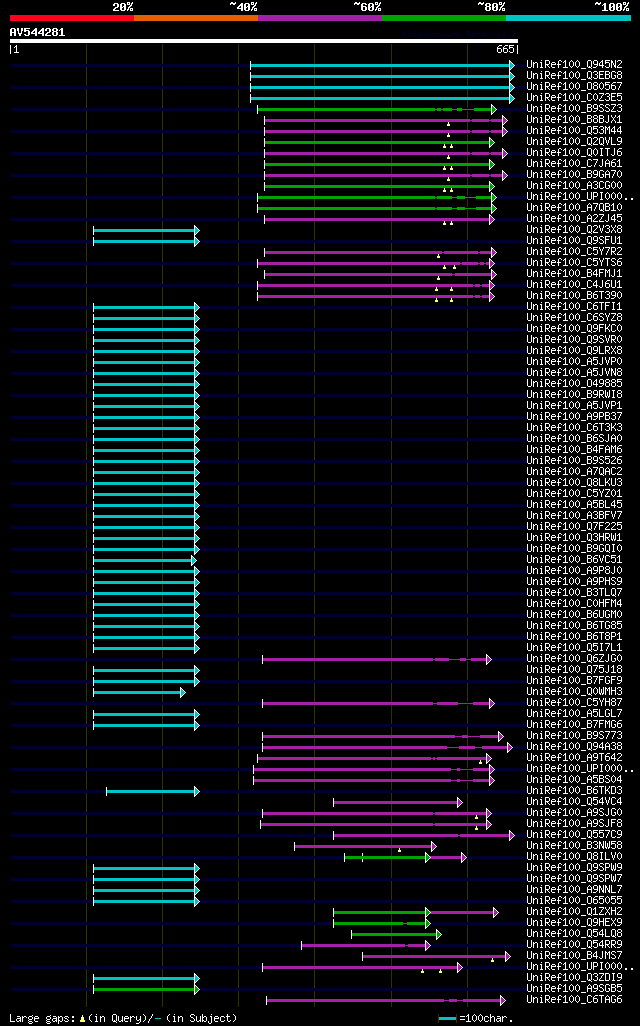Open the UniRef100_Q6ZJG0 hit label

tap(575, 658)
